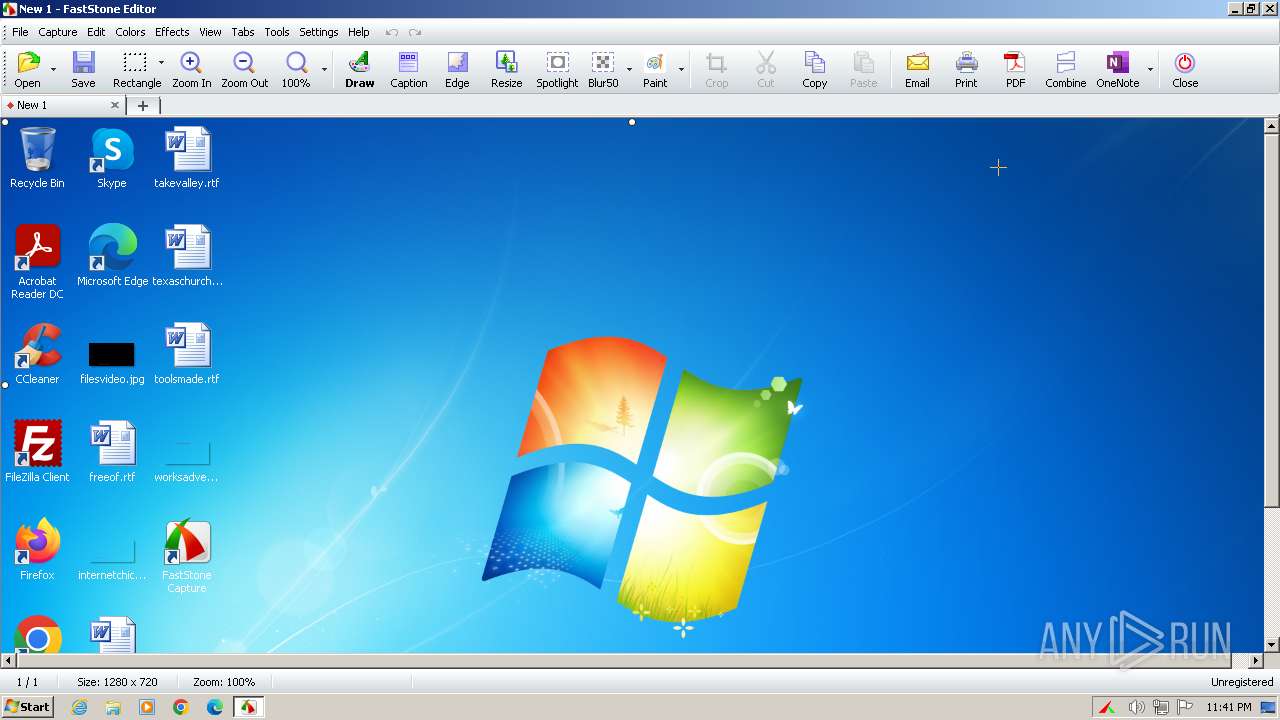
Task: Open the Tabs menu
Action: pyautogui.click(x=243, y=32)
